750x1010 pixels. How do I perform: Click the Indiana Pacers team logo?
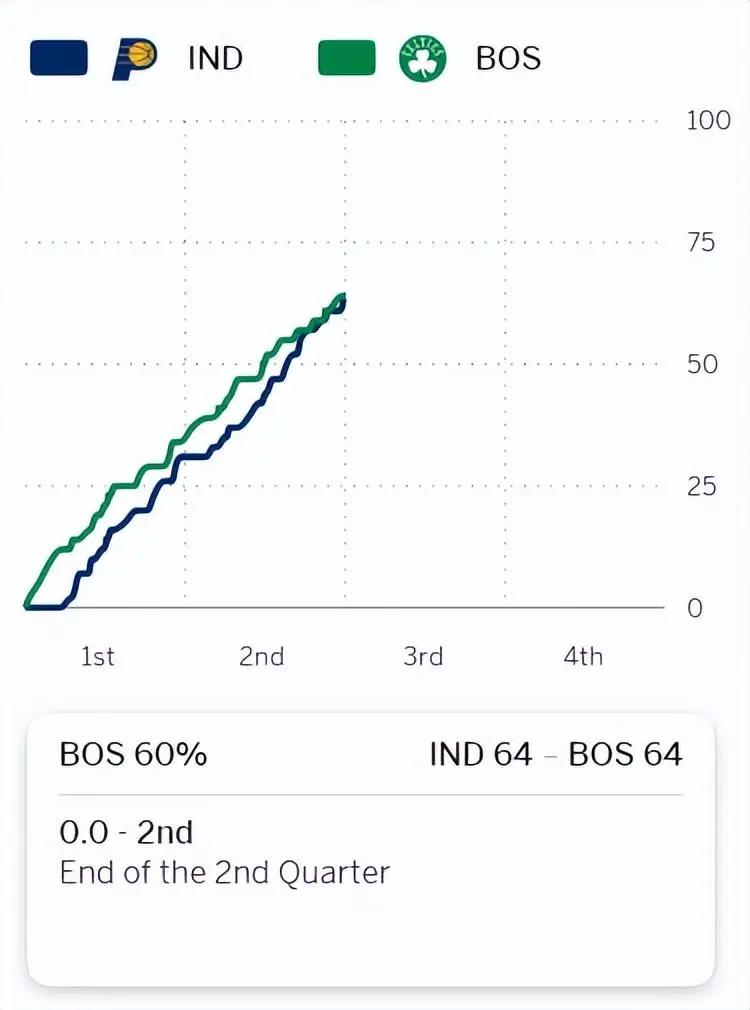pyautogui.click(x=134, y=58)
